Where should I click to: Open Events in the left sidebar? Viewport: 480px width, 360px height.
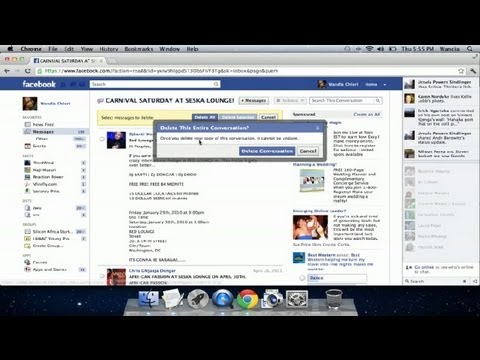click(39, 146)
